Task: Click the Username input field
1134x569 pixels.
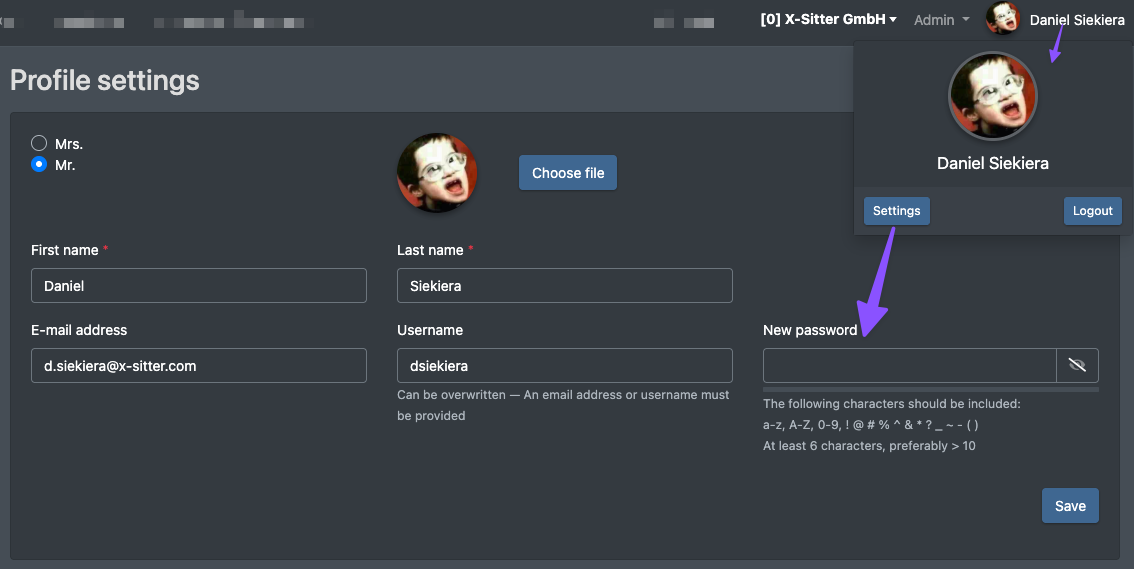Action: click(565, 366)
